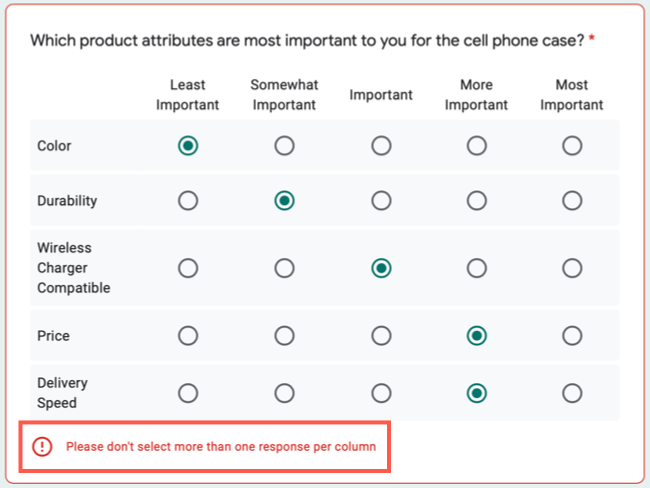Set Price to Least Important
The width and height of the screenshot is (650, 488).
pyautogui.click(x=188, y=336)
